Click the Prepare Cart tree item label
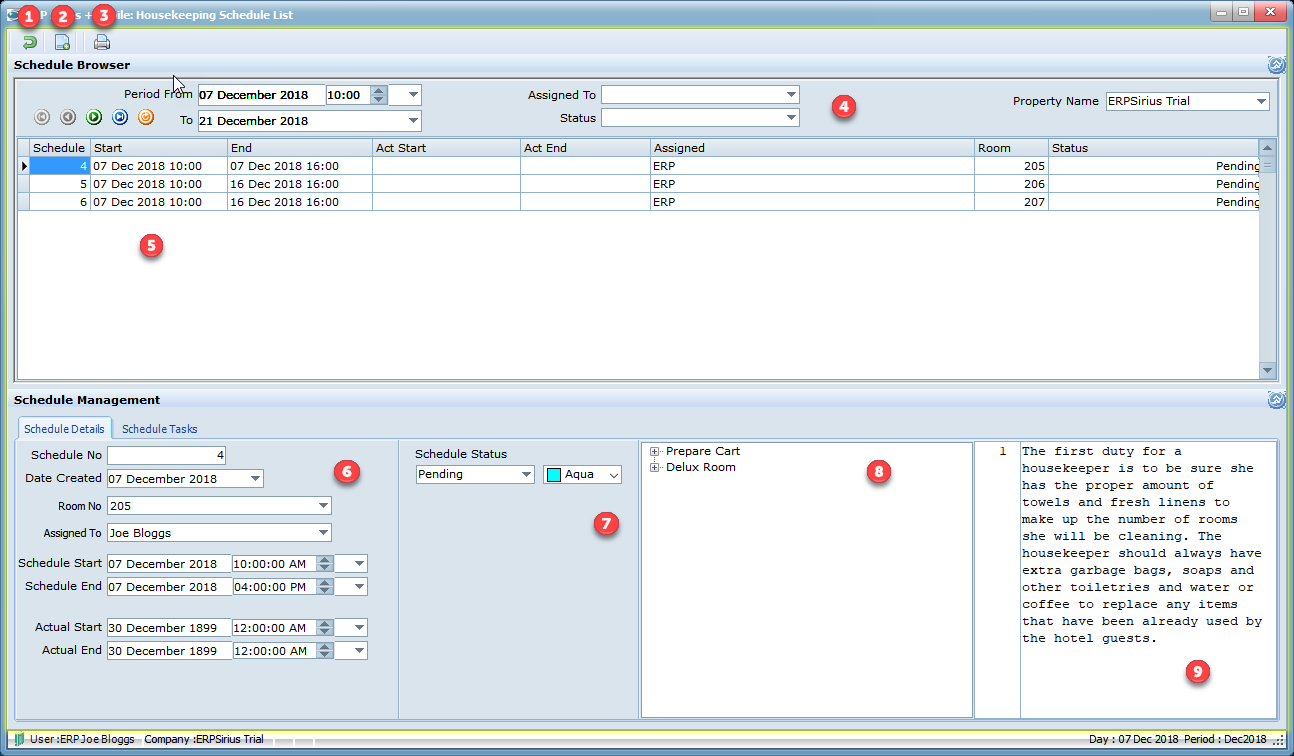1294x756 pixels. (x=703, y=452)
